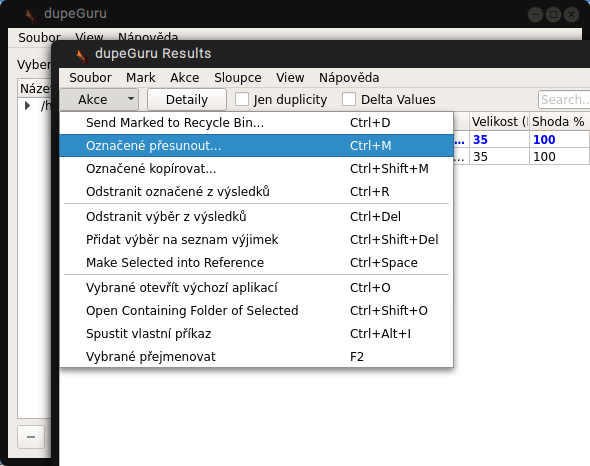
Task: Expand folder tree arrow in main window
Action: click(27, 105)
